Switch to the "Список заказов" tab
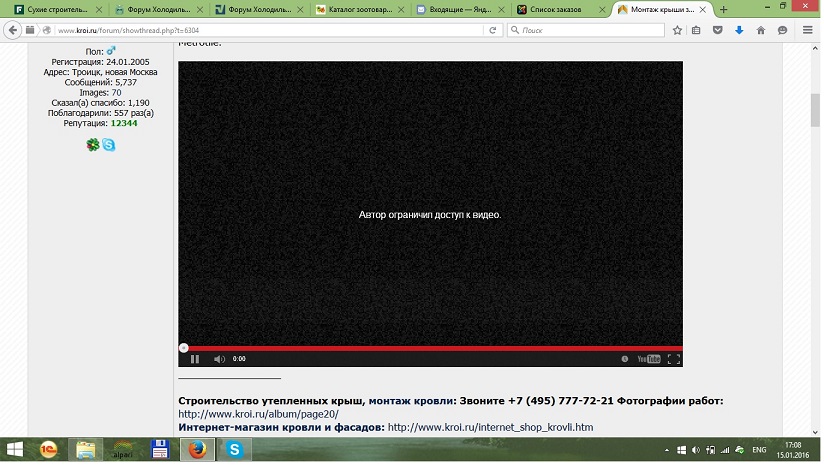The image size is (824, 471). pos(555,9)
